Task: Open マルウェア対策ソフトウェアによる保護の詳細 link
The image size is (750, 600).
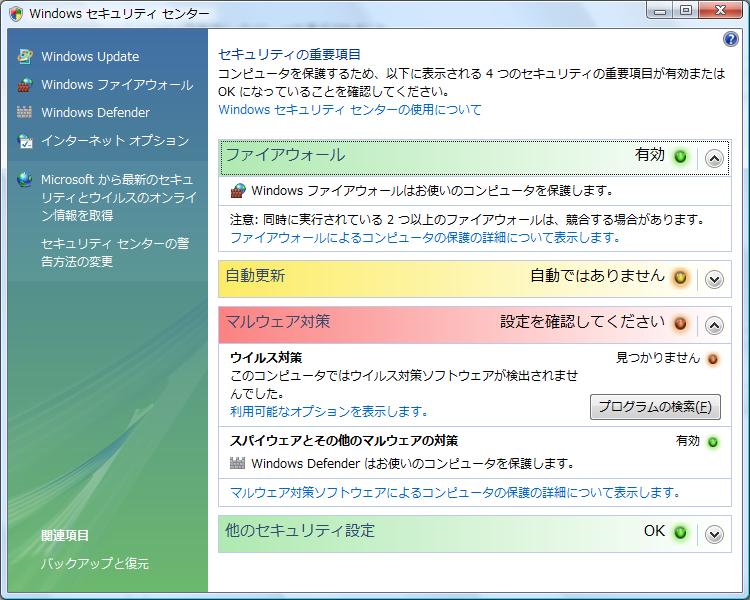Action: coord(455,492)
